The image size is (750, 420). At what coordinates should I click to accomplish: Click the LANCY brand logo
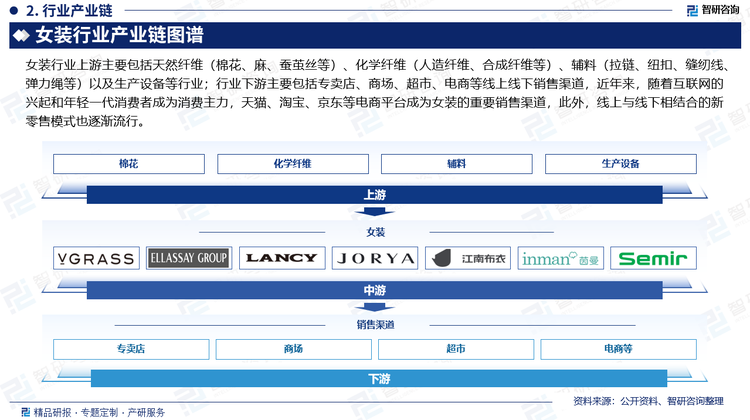pos(282,258)
